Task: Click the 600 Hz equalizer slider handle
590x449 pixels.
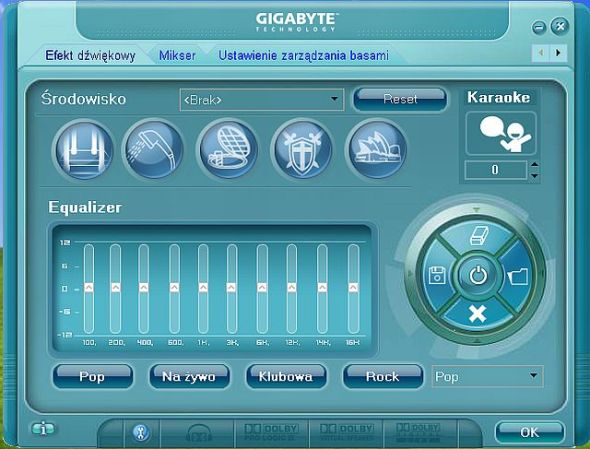Action: 174,288
